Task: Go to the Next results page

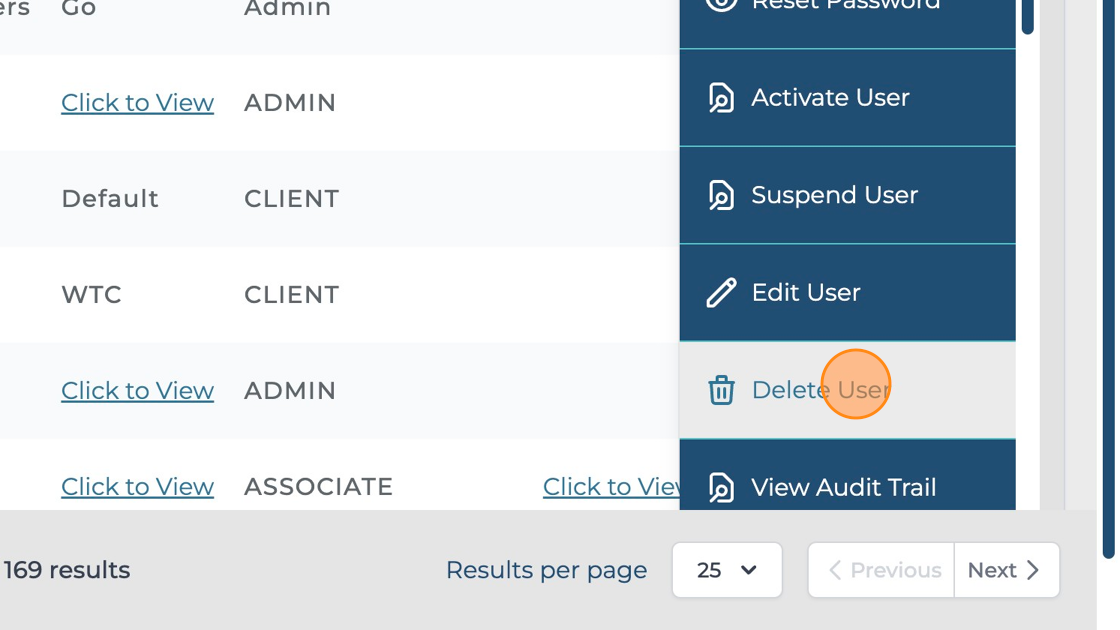Action: click(x=1006, y=570)
